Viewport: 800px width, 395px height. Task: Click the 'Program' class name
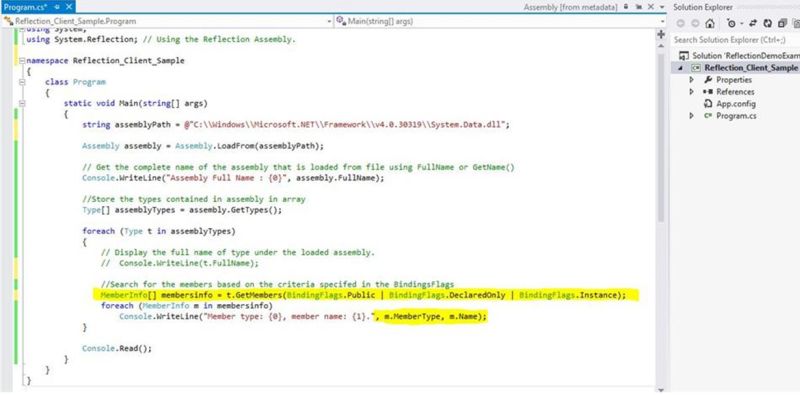coord(89,82)
